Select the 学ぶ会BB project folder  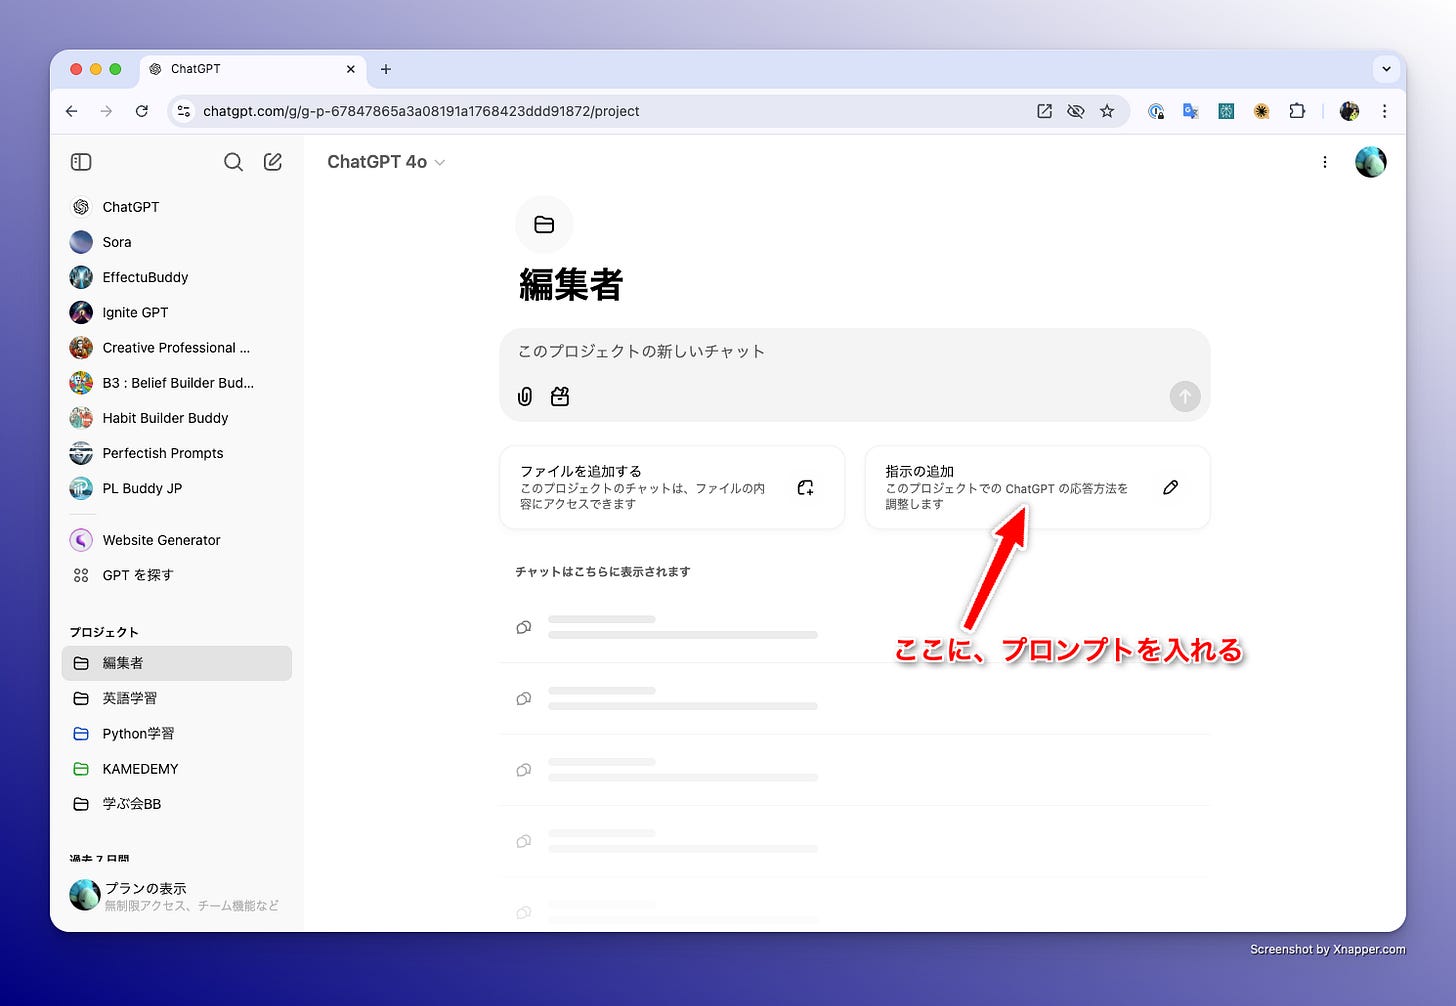[177, 804]
